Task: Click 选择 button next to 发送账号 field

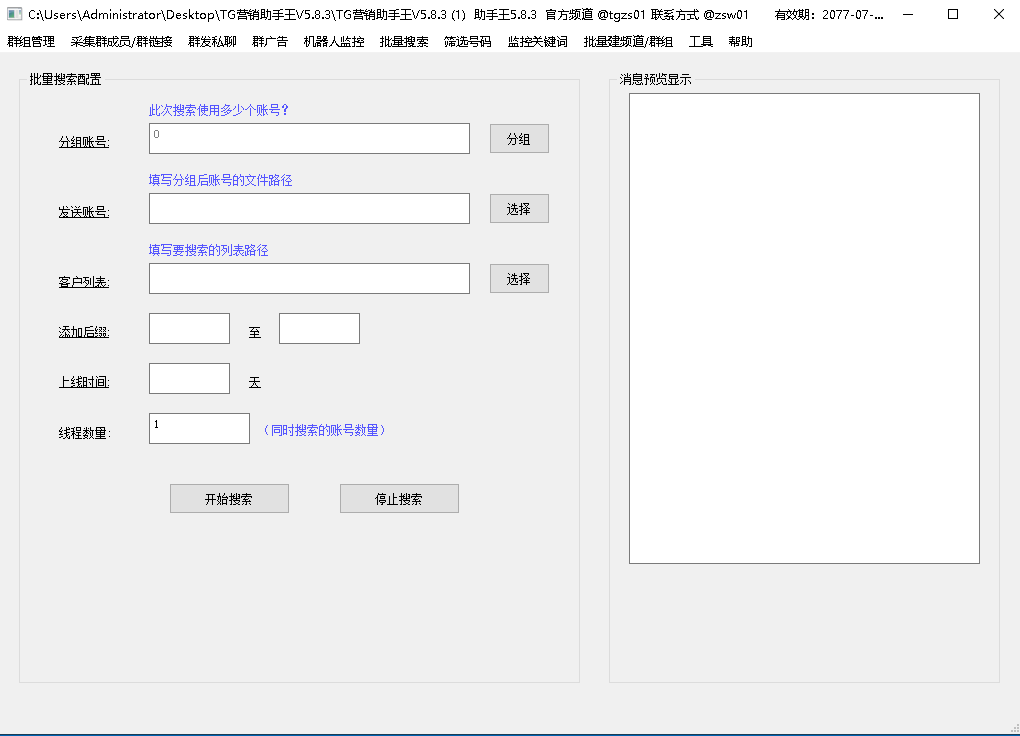Action: [x=519, y=209]
